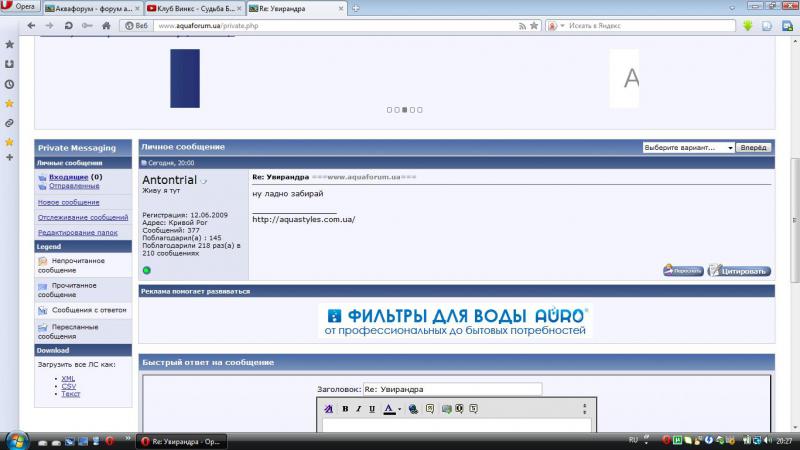Toggle italic formatting in reply editor
The image size is (800, 450).
click(x=359, y=409)
